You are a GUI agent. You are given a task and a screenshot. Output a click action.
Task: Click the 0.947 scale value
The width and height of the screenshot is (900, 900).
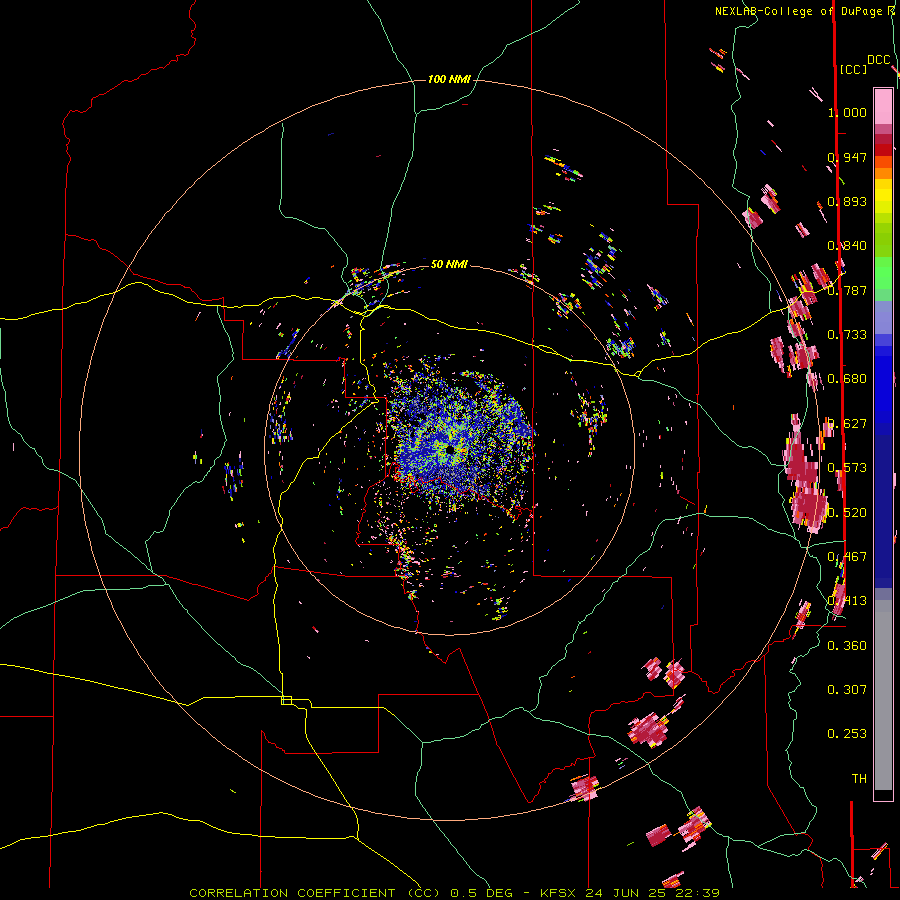click(x=847, y=157)
